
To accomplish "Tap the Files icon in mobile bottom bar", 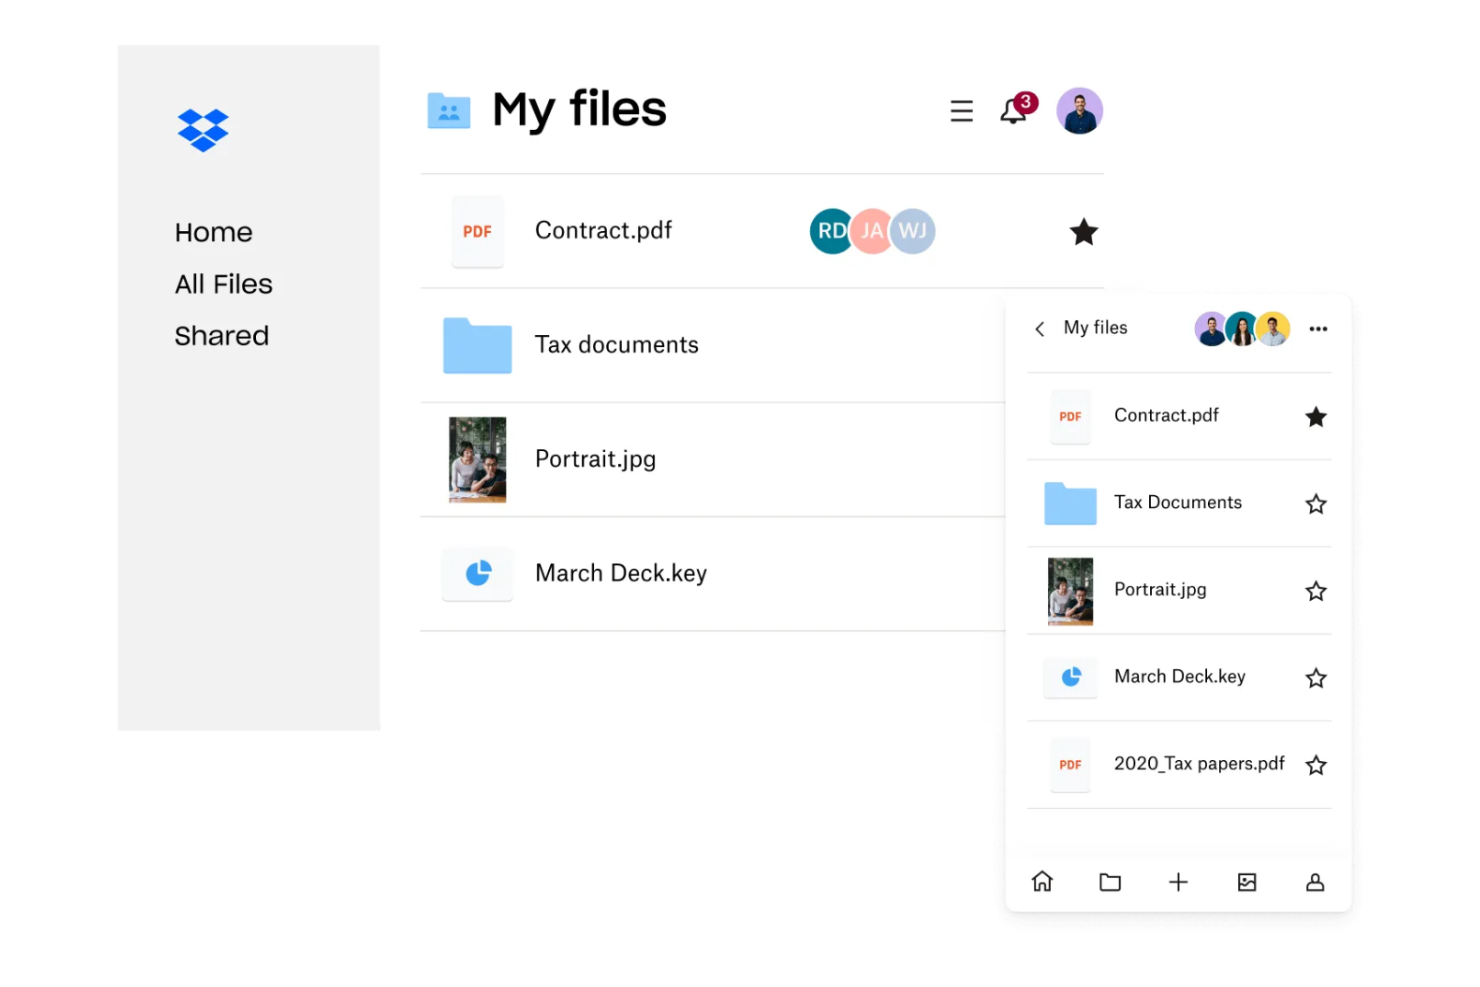I will tap(1110, 882).
